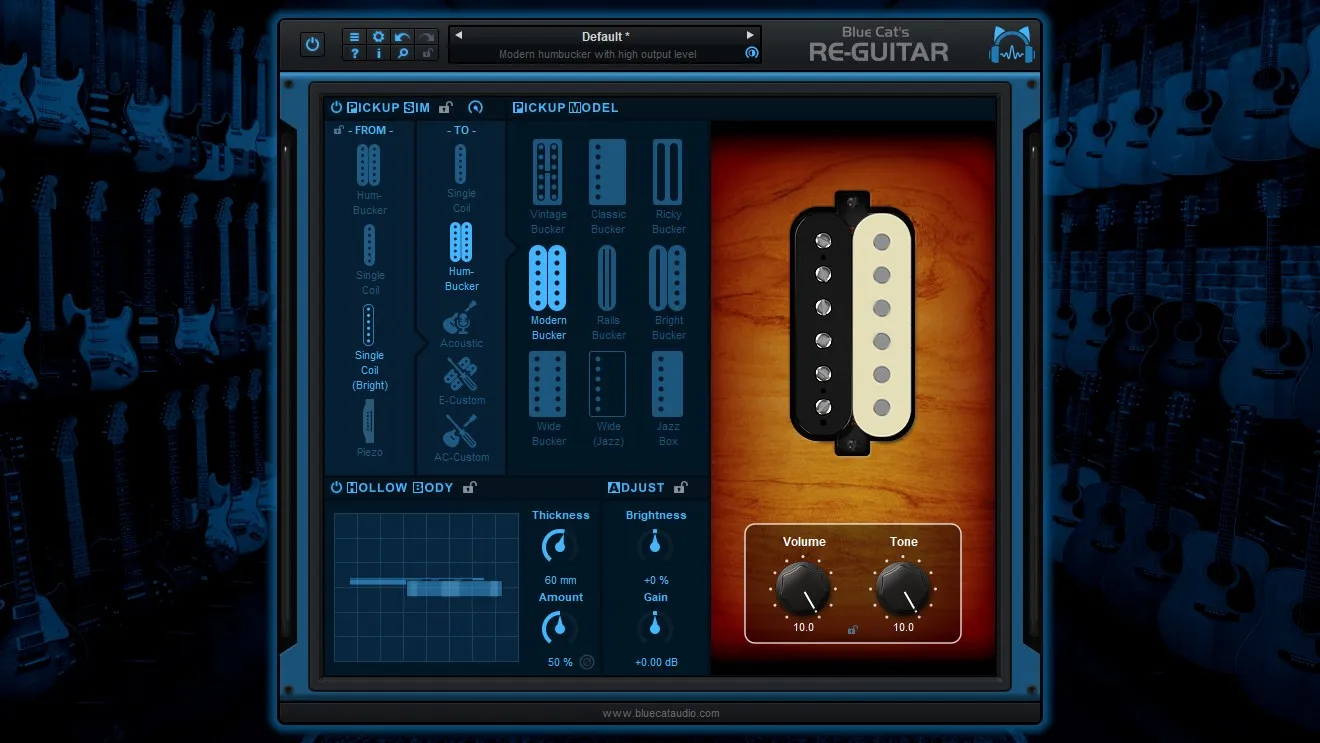
Task: Toggle the main plug-in bypass power button
Action: tap(313, 44)
